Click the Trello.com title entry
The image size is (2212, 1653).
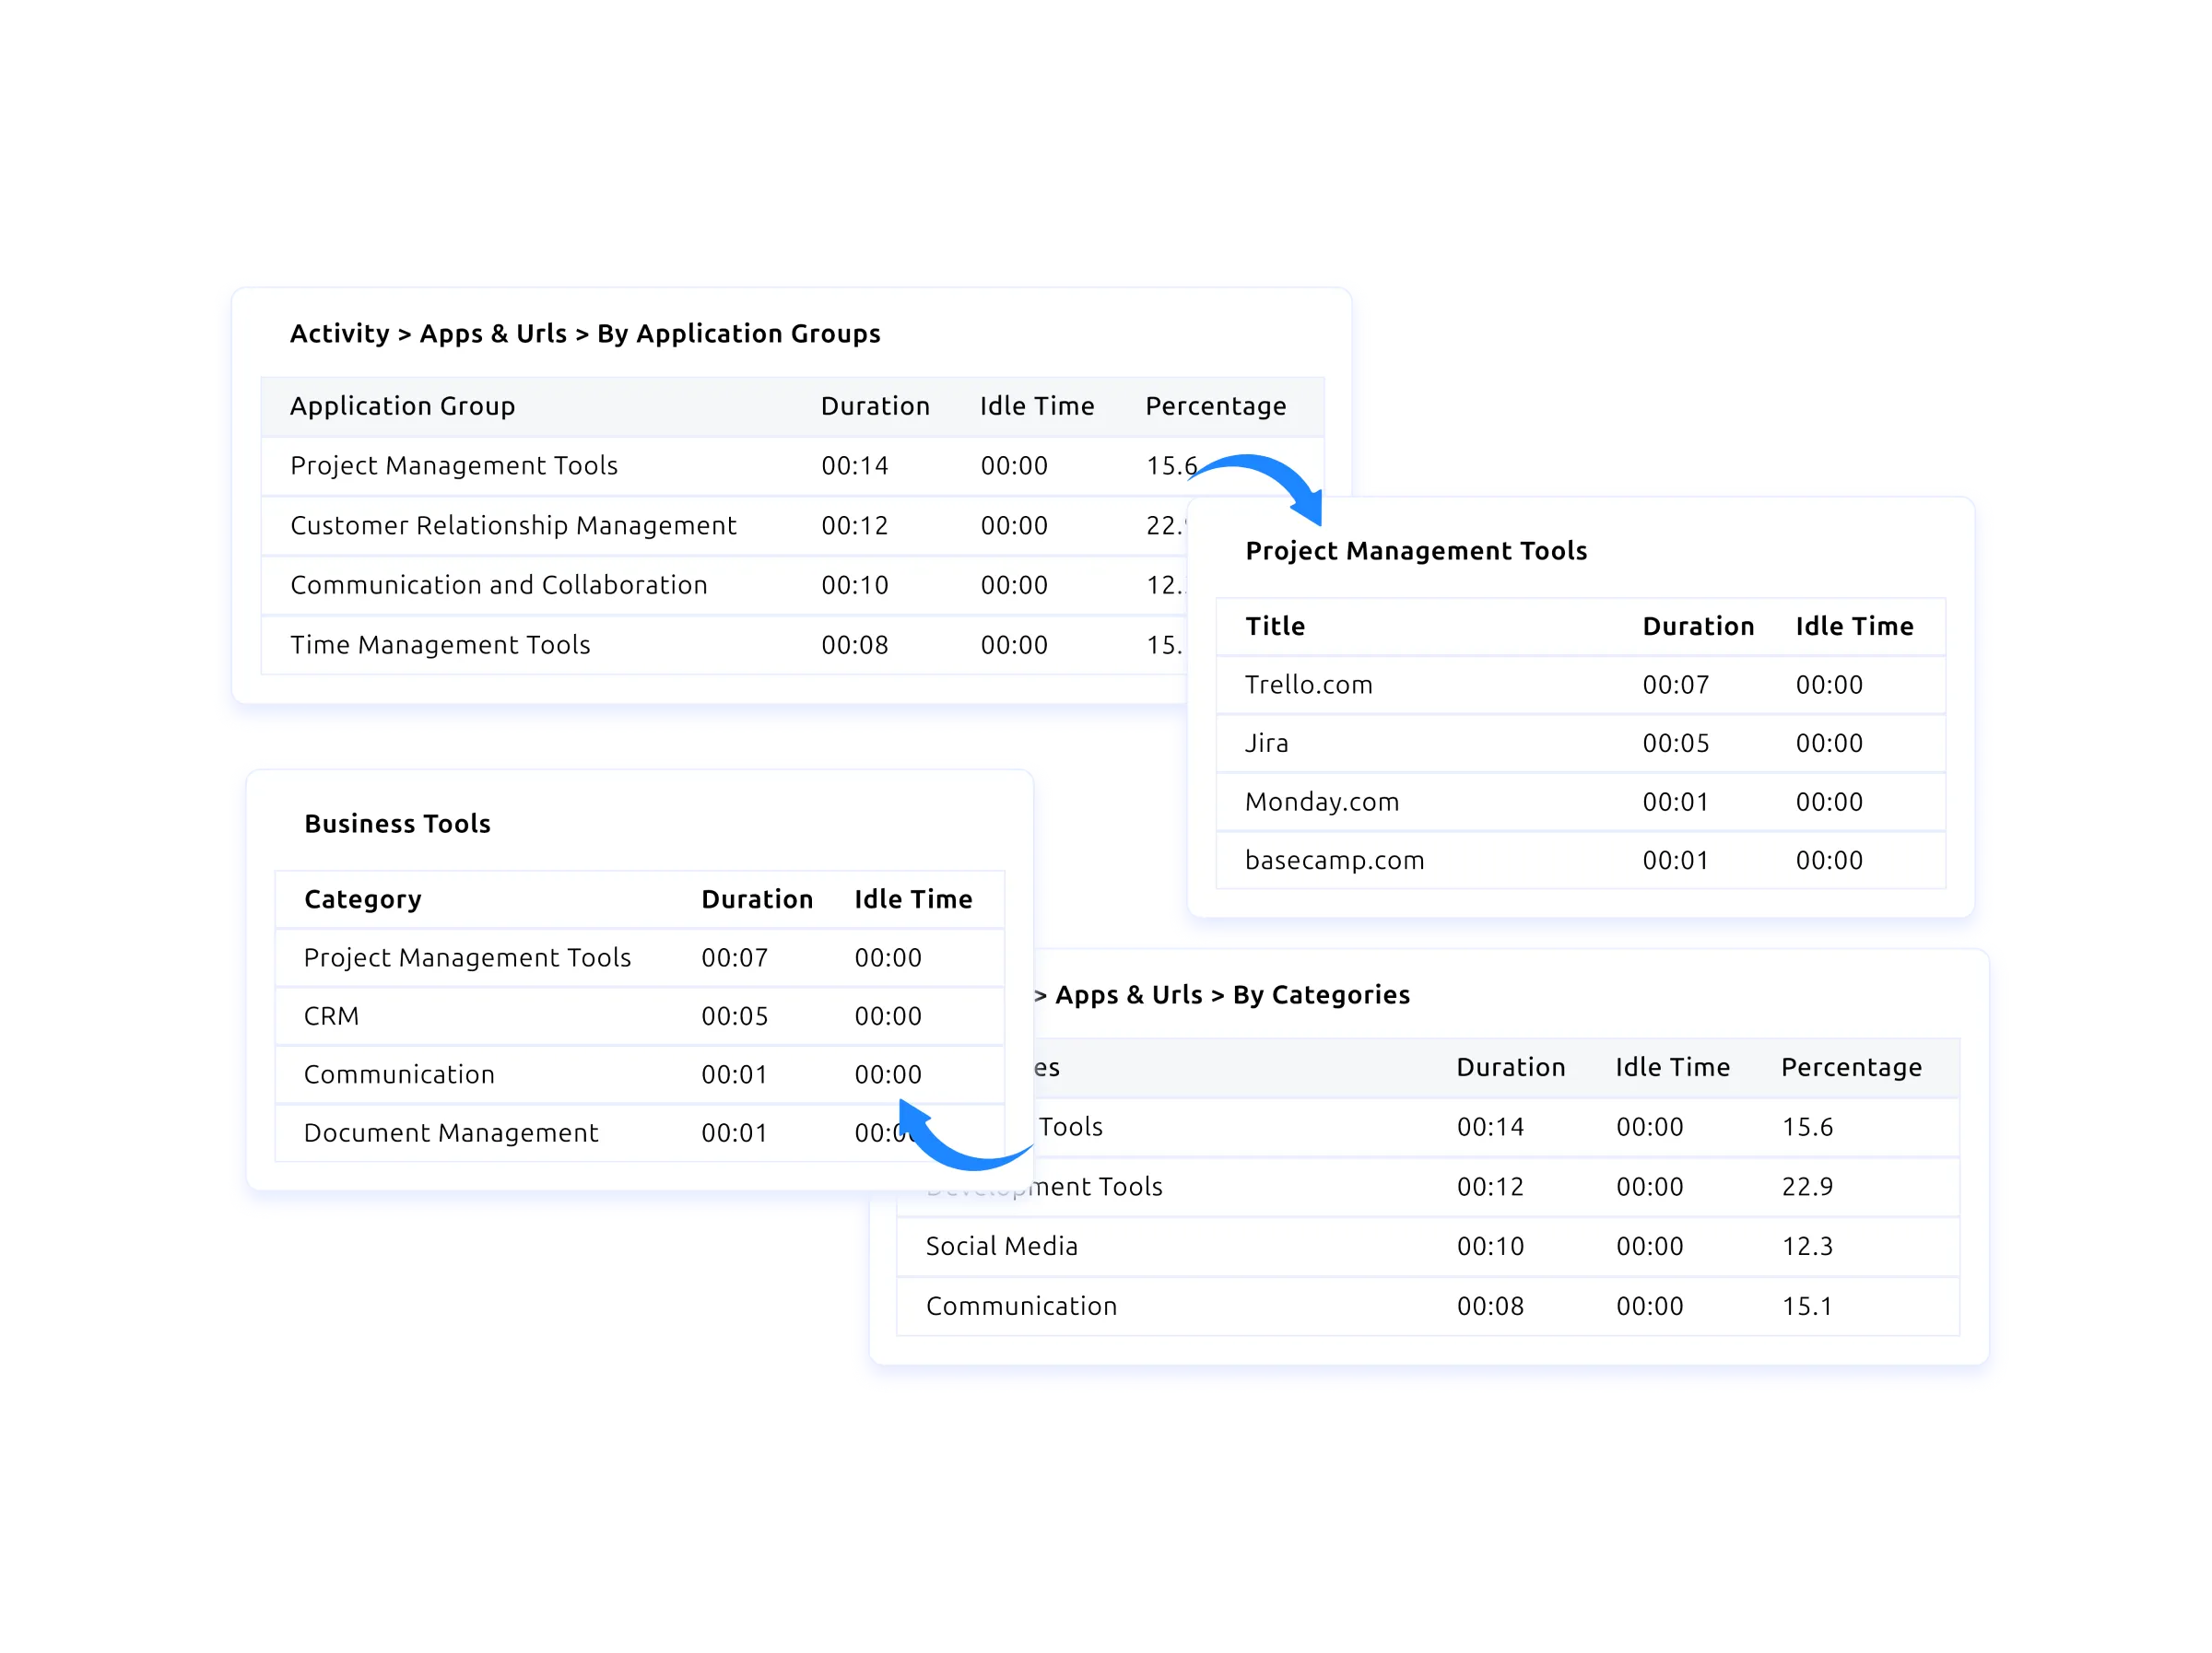1308,685
